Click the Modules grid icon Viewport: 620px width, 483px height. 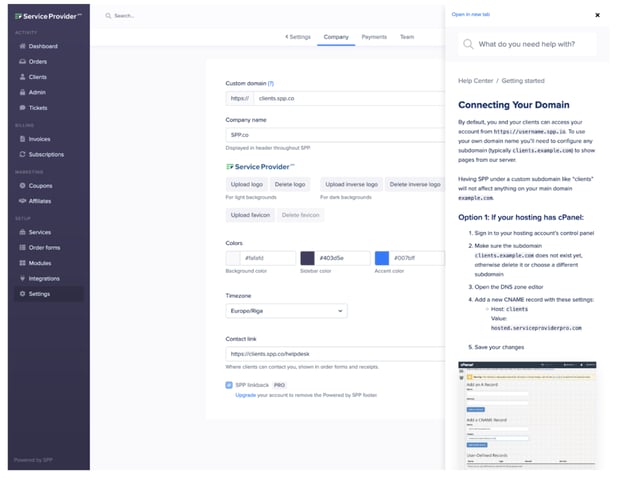(23, 263)
